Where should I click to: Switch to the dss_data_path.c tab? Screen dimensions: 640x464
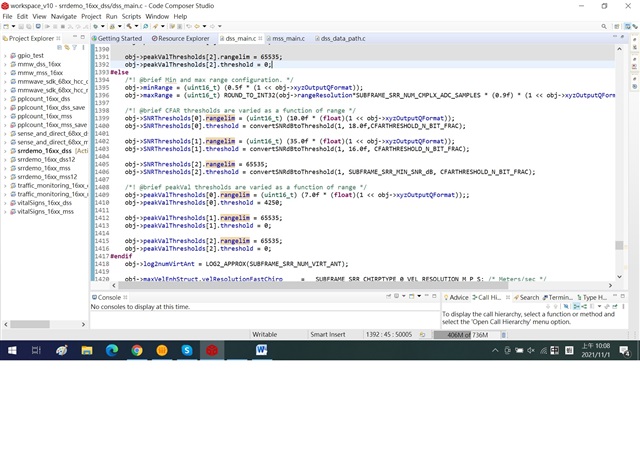pos(340,38)
